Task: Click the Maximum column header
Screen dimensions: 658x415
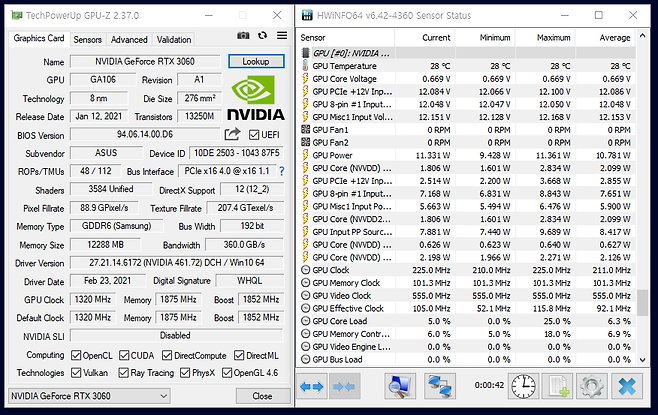Action: pyautogui.click(x=545, y=38)
